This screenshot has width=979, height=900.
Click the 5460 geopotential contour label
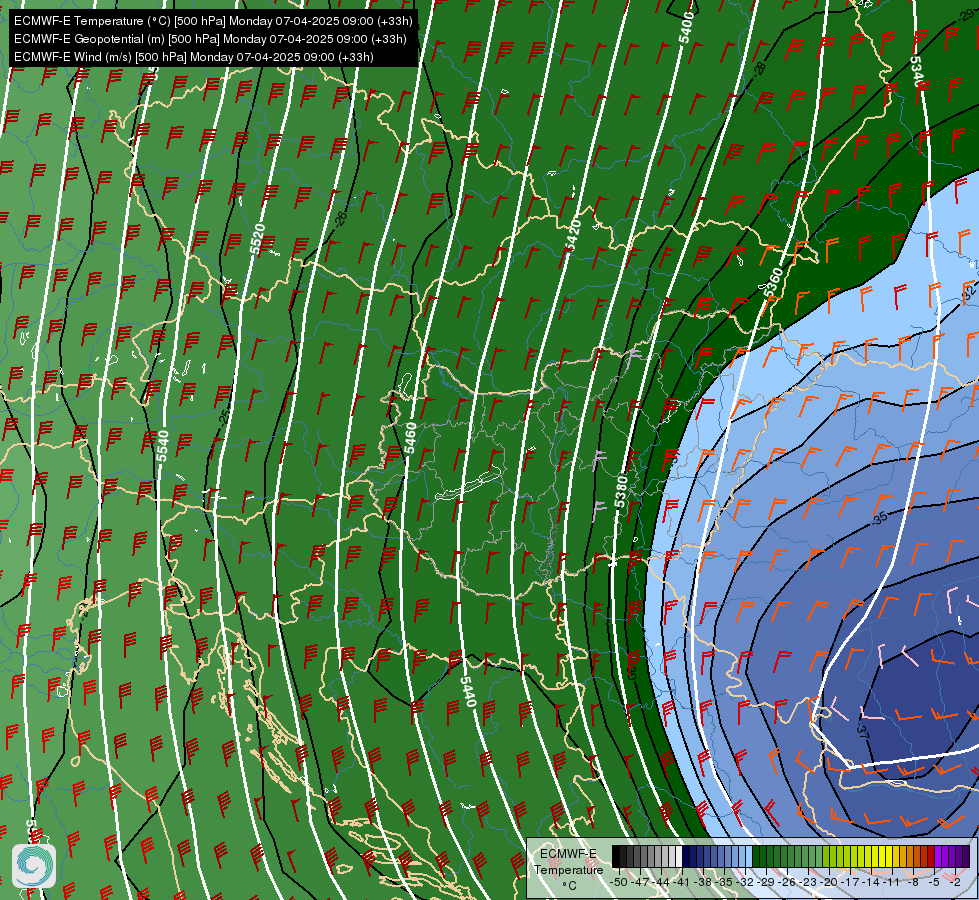tap(410, 438)
